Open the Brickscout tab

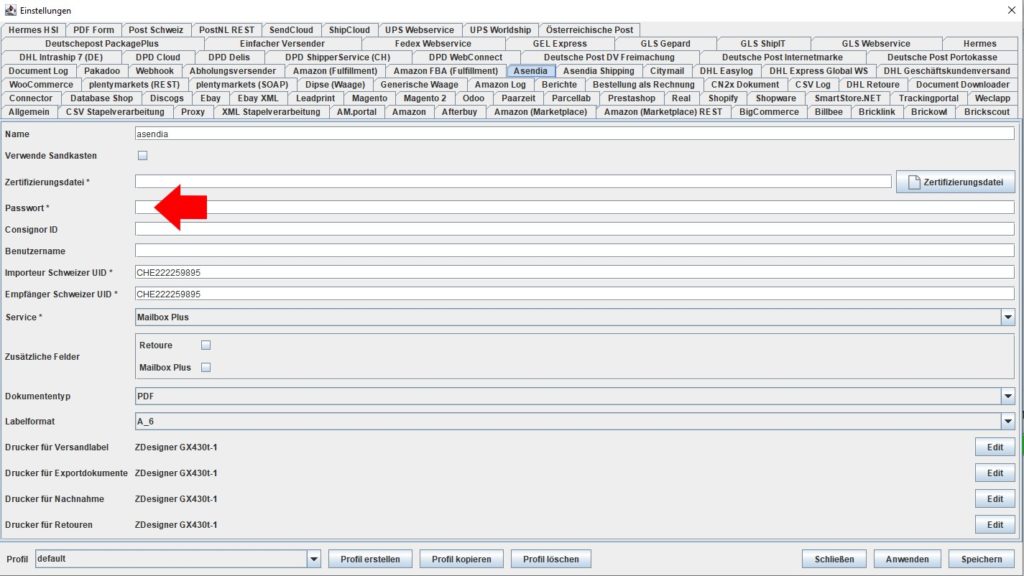(x=987, y=112)
